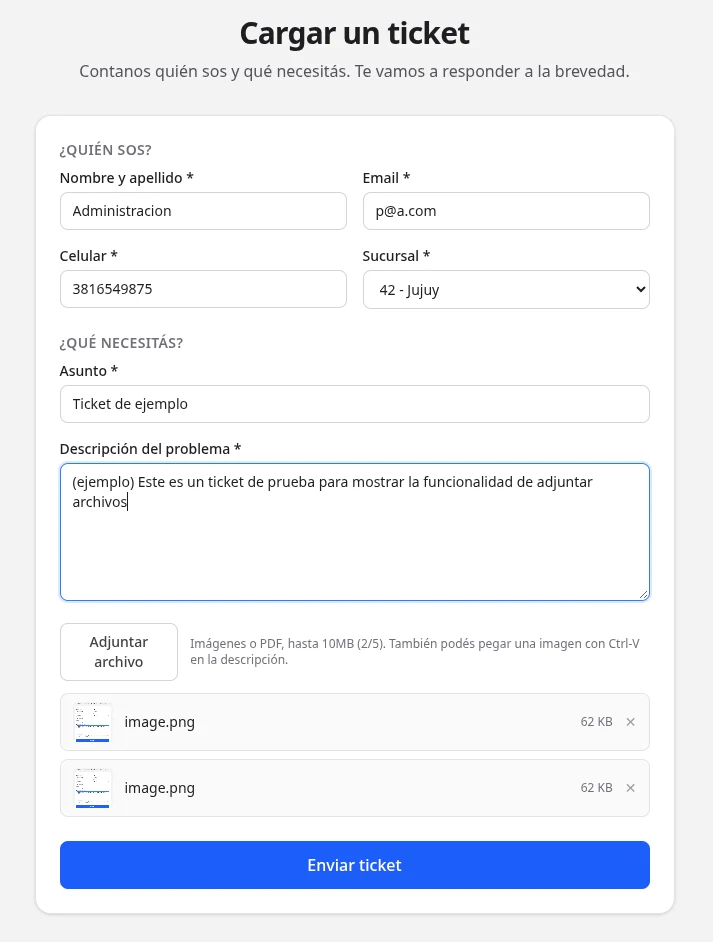Screen dimensions: 713x942
Task: Click the 'Nombre y apellido *' label
Action: 126,178
